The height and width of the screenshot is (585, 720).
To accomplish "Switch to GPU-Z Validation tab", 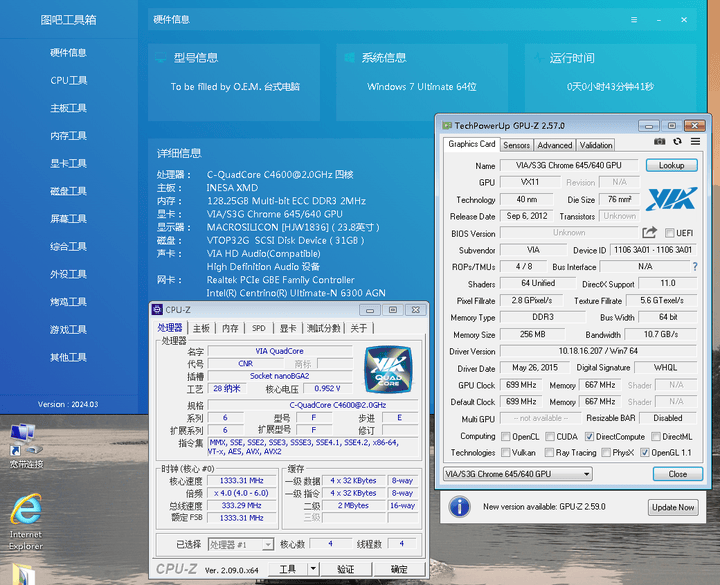I will (x=596, y=145).
